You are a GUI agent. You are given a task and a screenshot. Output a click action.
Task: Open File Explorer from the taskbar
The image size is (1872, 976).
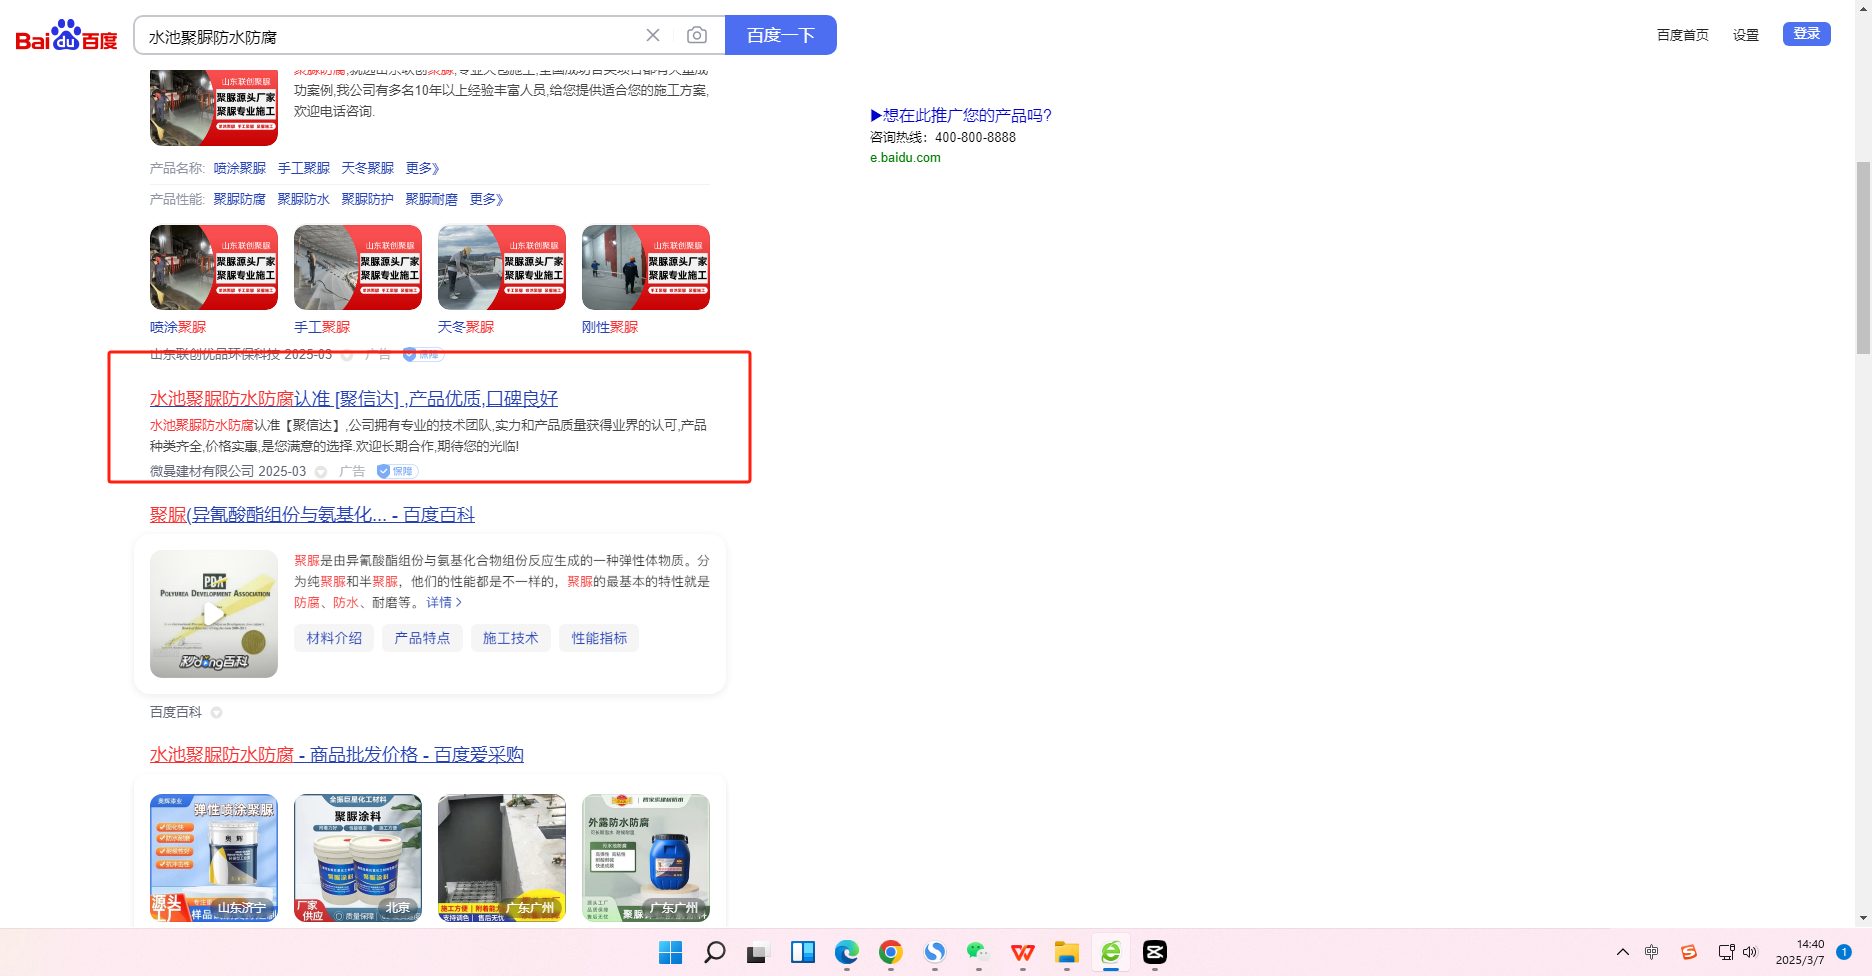[1067, 952]
